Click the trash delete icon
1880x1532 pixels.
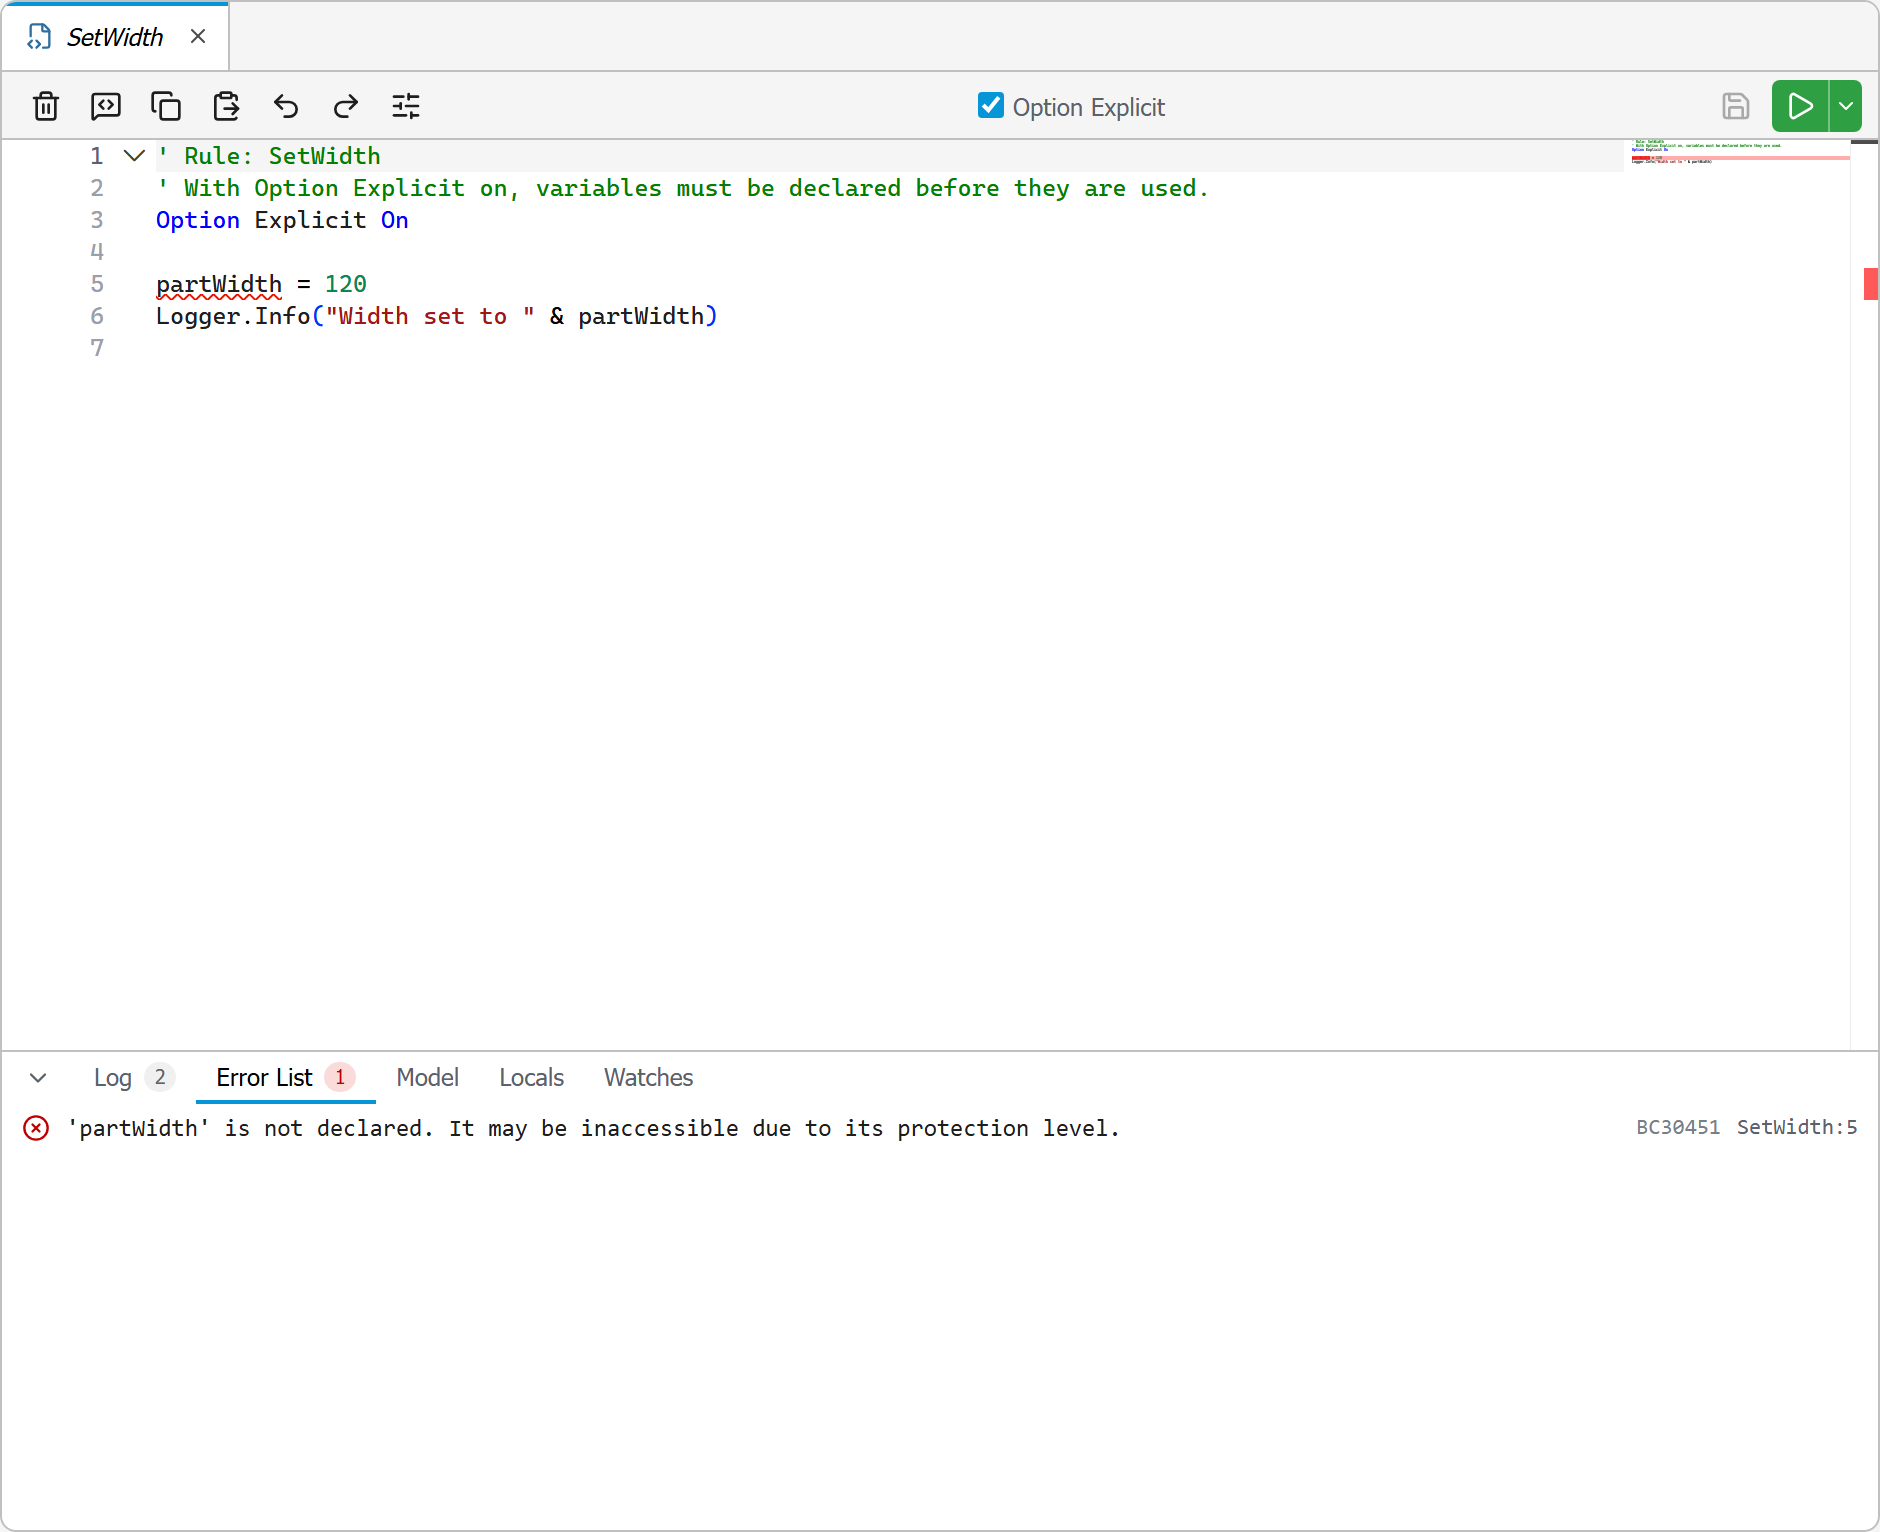tap(46, 106)
